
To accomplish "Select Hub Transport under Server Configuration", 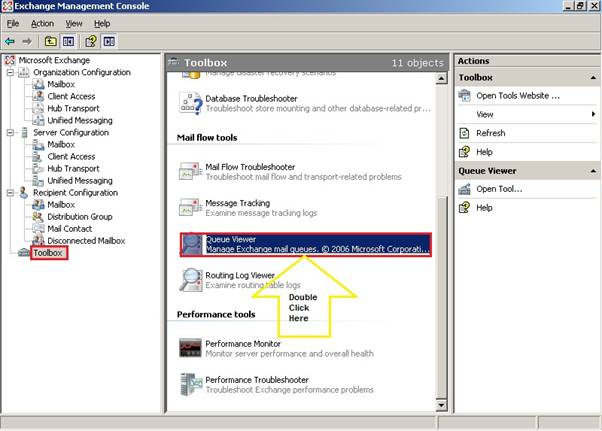I will [x=73, y=168].
